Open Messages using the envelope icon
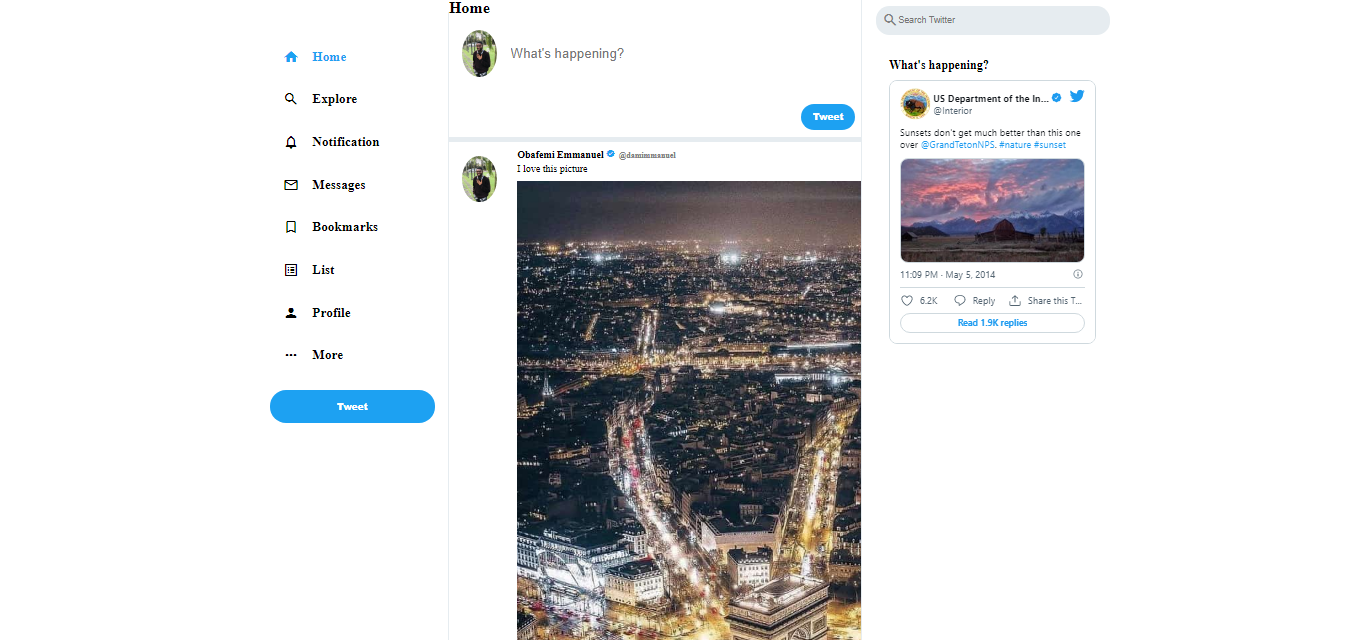 [x=291, y=185]
